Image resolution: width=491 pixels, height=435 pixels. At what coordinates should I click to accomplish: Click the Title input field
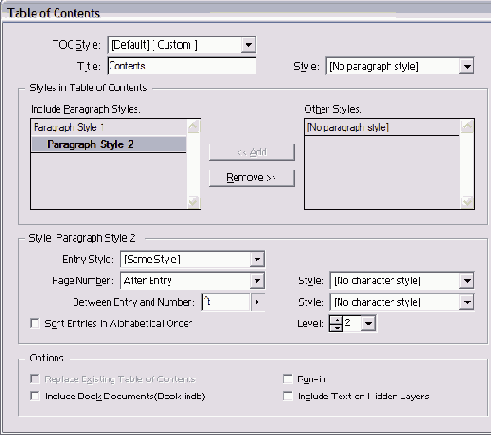pos(182,66)
